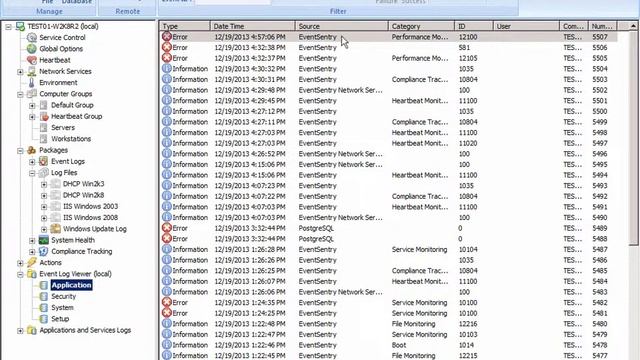
Task: Sort events by the User column header
Action: (526, 26)
